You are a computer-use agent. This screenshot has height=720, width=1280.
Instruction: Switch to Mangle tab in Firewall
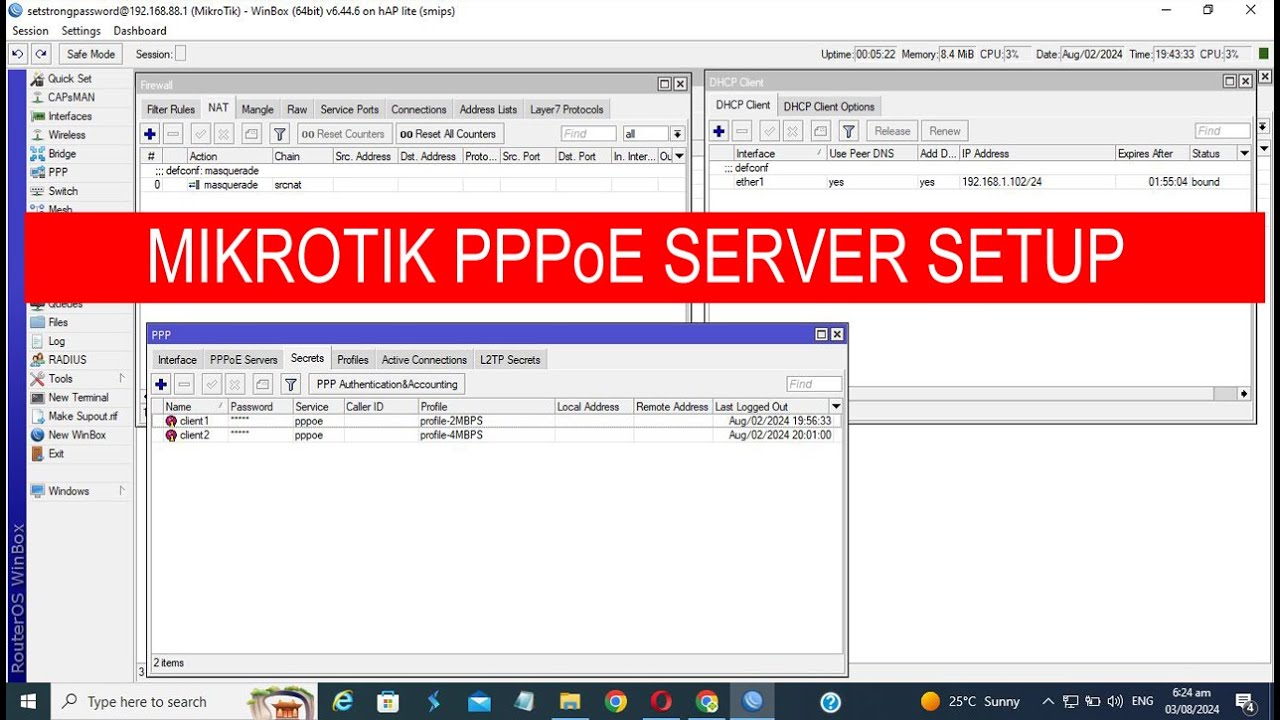(257, 110)
